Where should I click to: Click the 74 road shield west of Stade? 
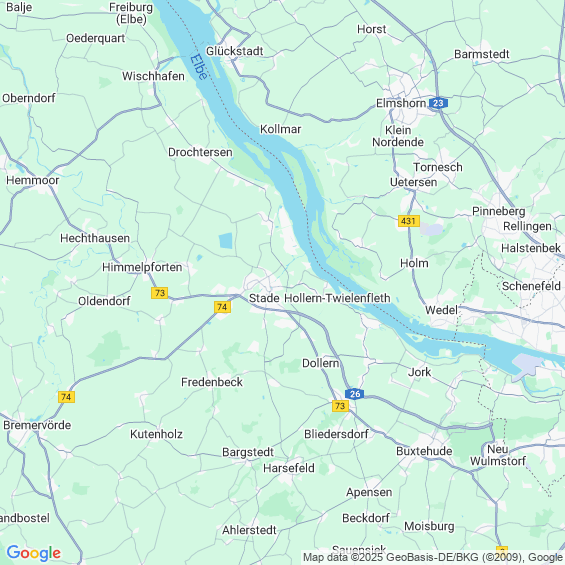click(222, 307)
